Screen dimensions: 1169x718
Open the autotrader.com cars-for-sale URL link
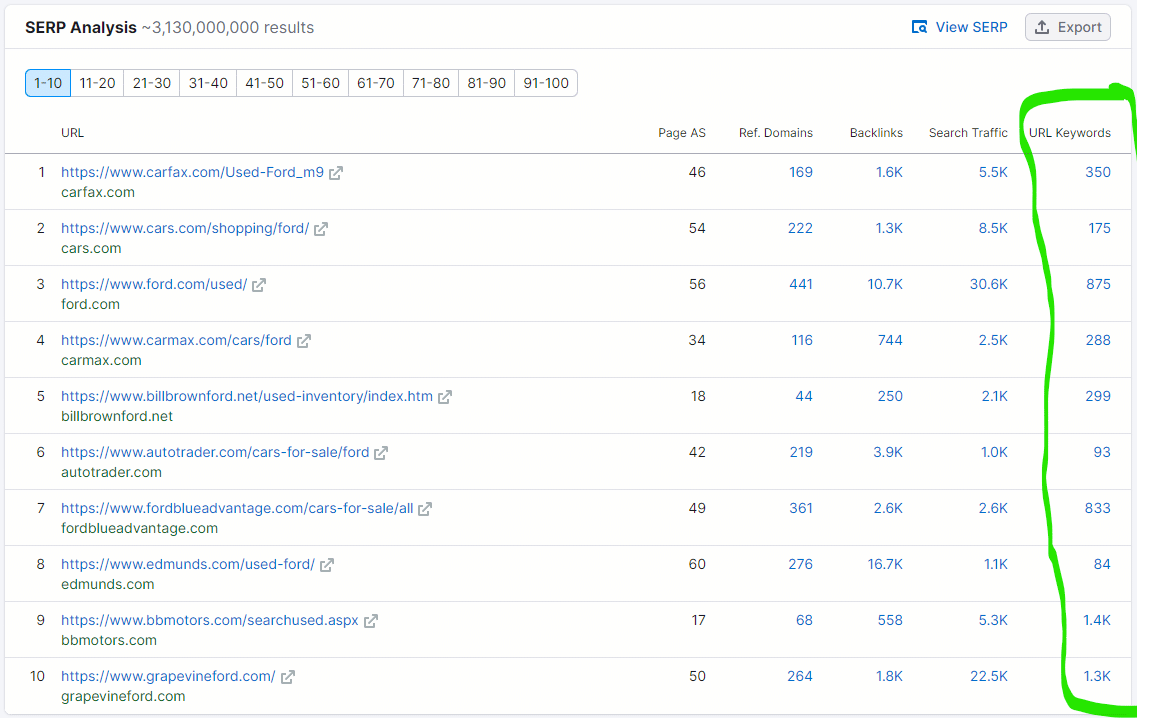215,452
